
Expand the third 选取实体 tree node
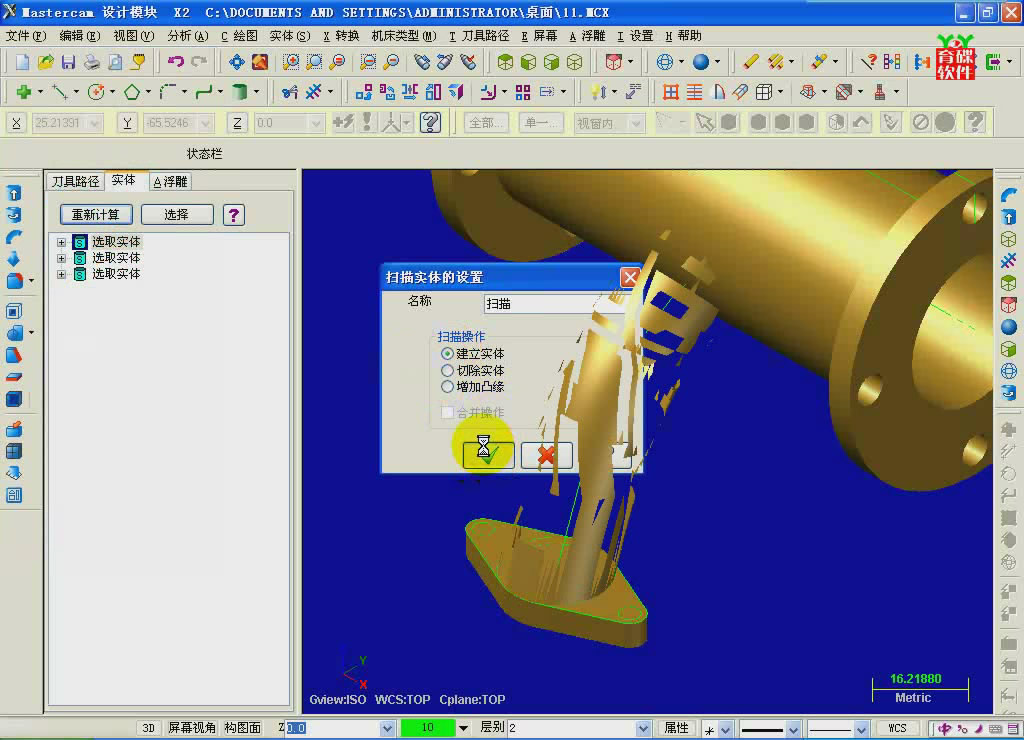pos(61,275)
